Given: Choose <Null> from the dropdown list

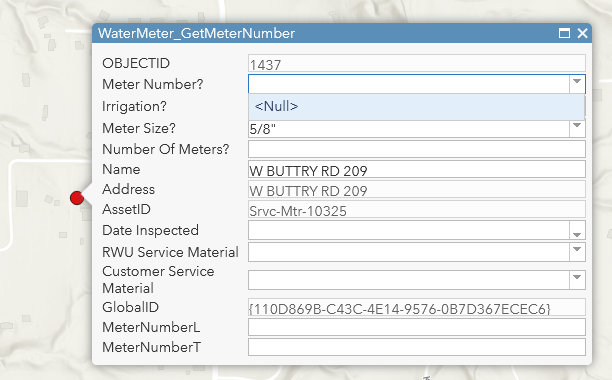Looking at the screenshot, I should tap(416, 107).
